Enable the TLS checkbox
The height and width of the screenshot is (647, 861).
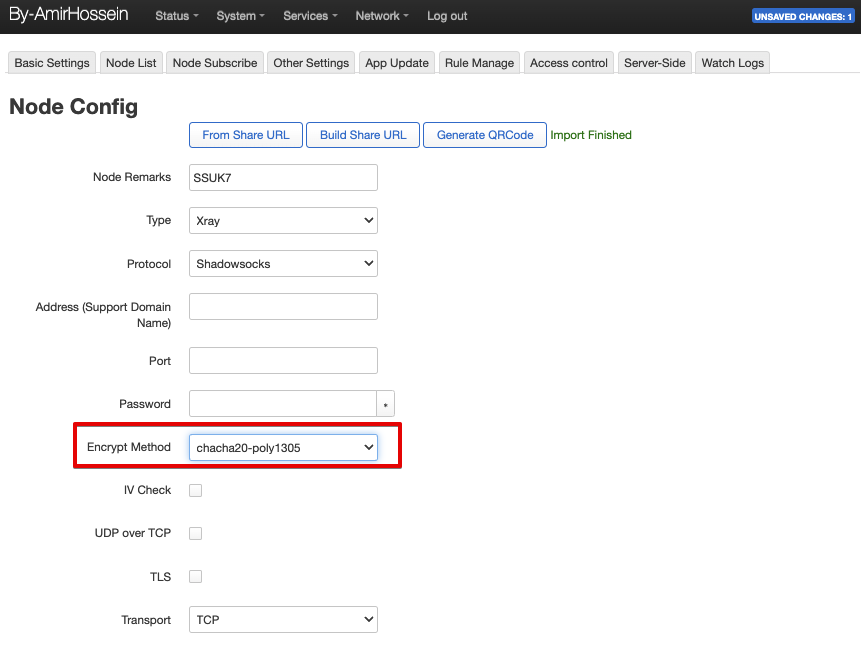pyautogui.click(x=196, y=576)
